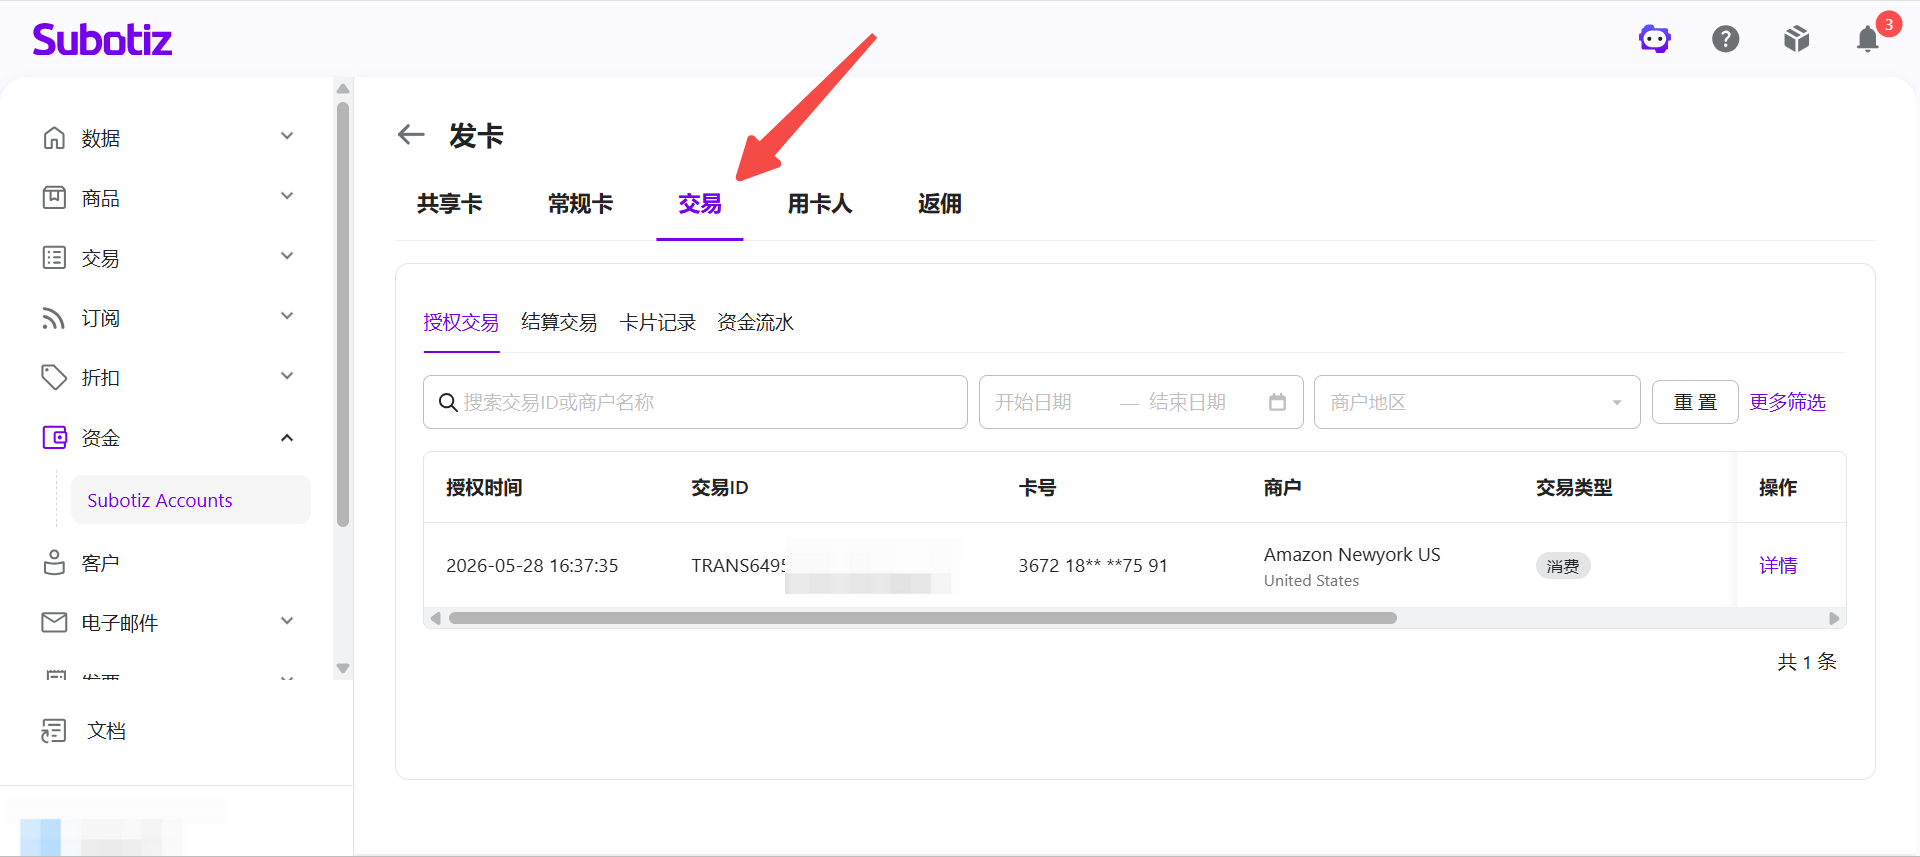
Task: Switch to the 常规卡 tab
Action: tap(580, 204)
